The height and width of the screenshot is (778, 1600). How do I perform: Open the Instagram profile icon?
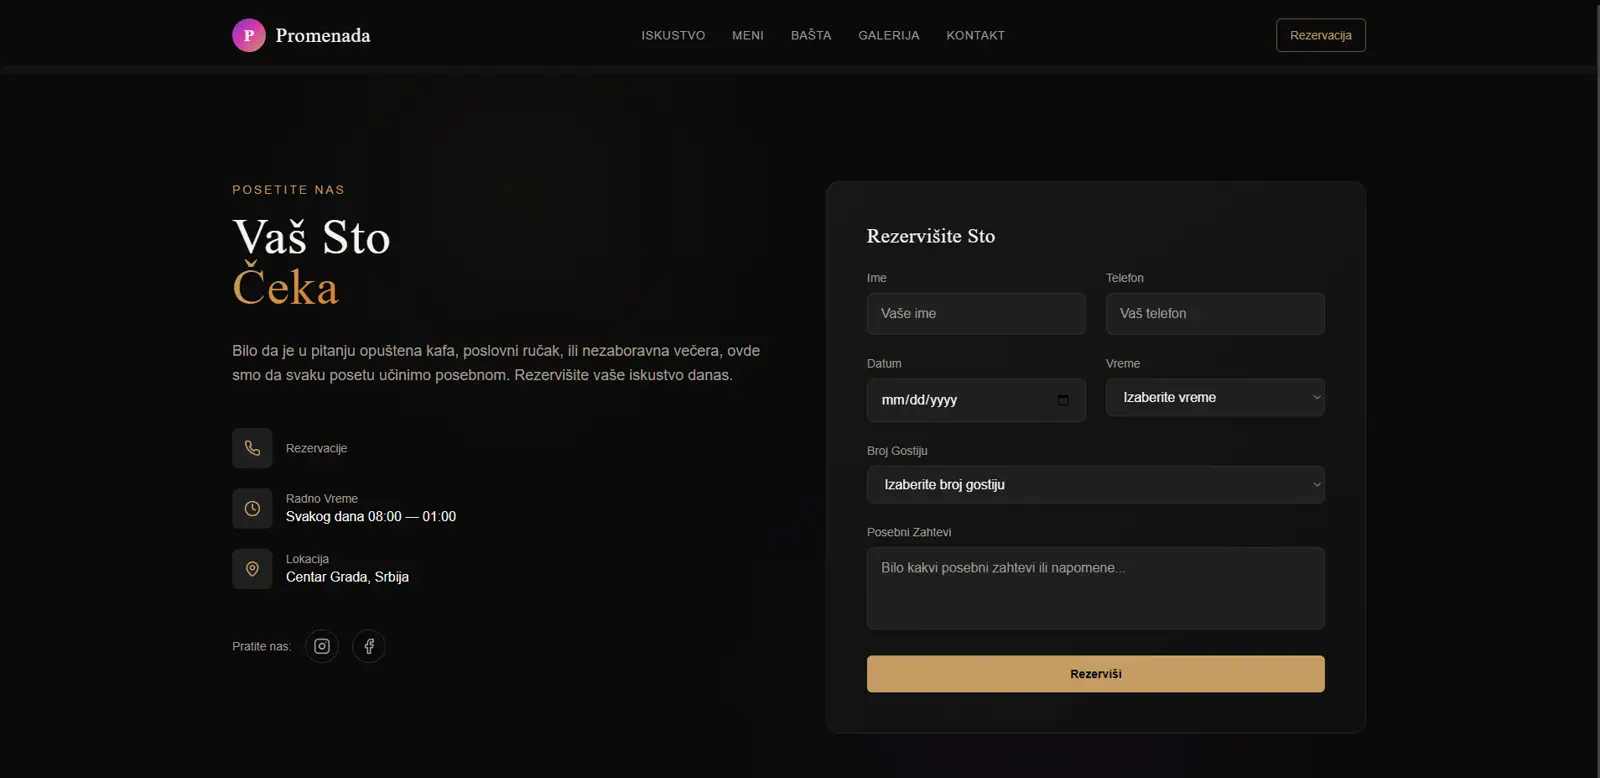(x=322, y=646)
